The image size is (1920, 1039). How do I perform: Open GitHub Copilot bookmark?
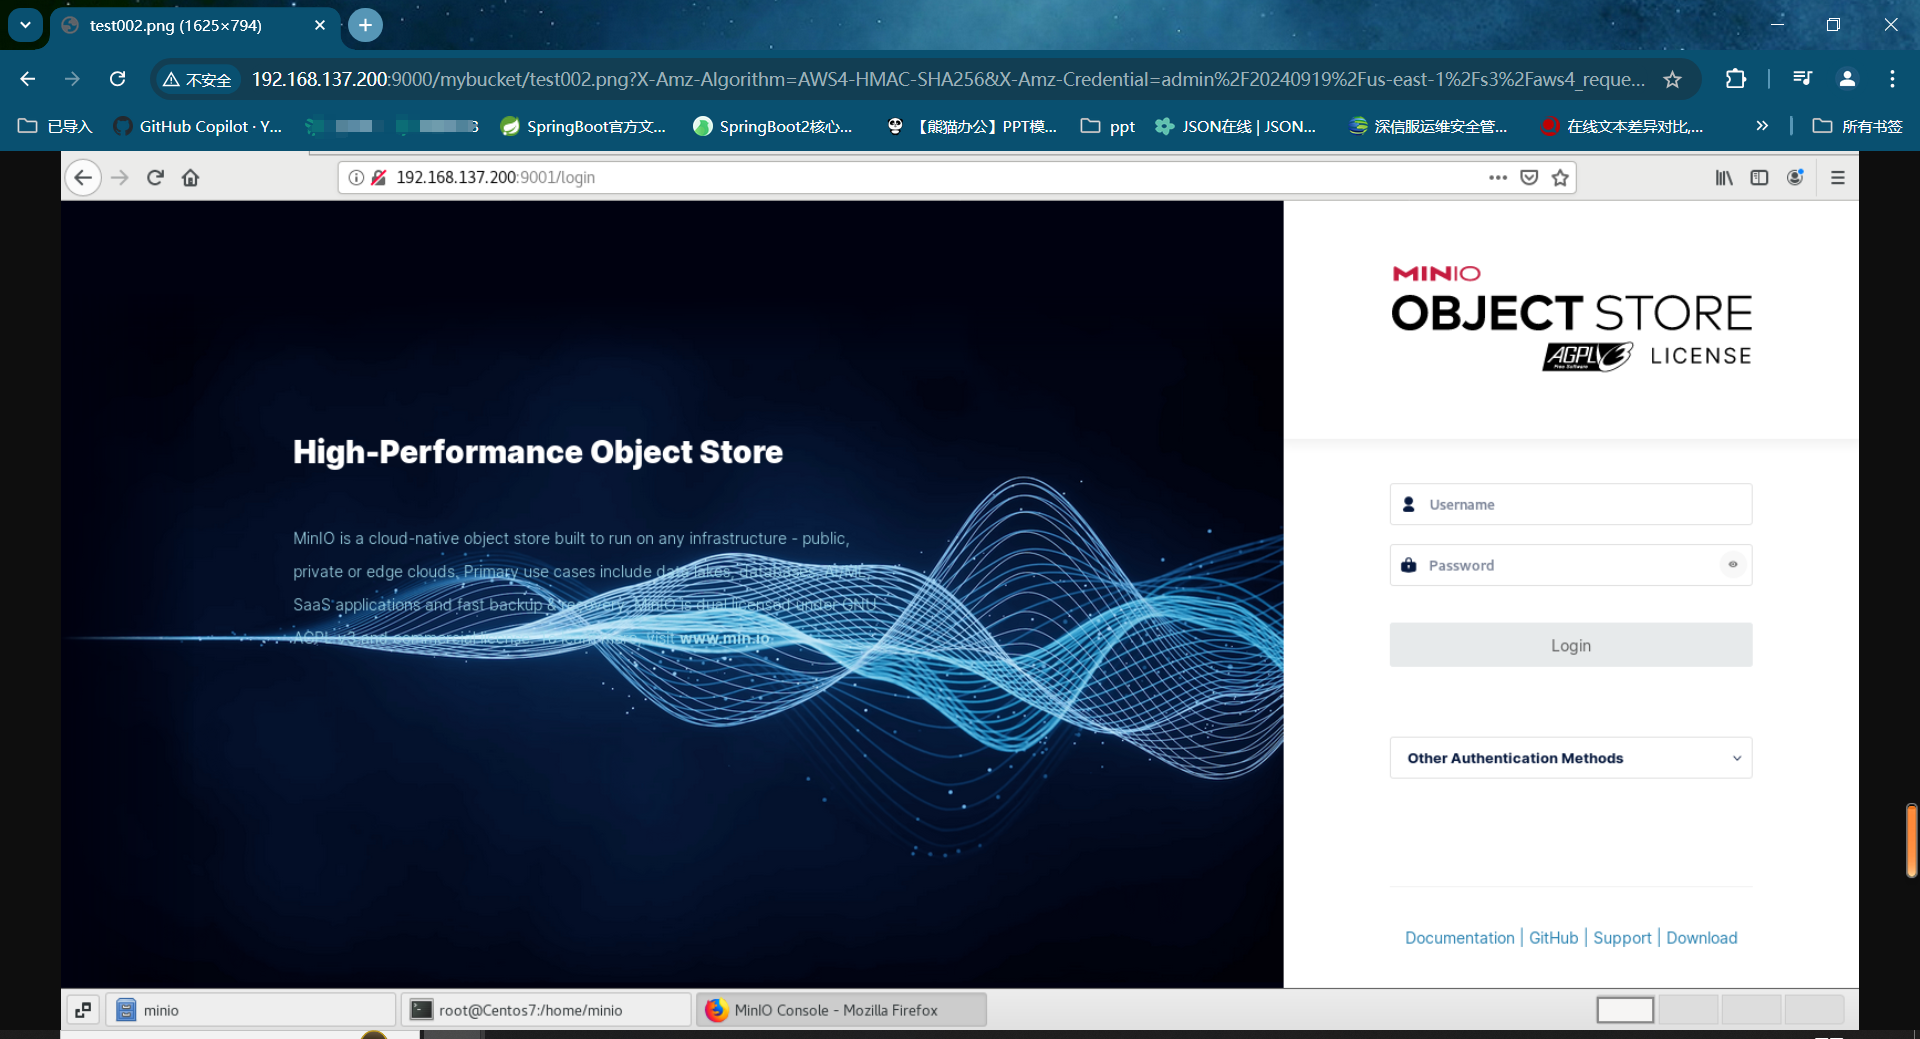tap(198, 126)
